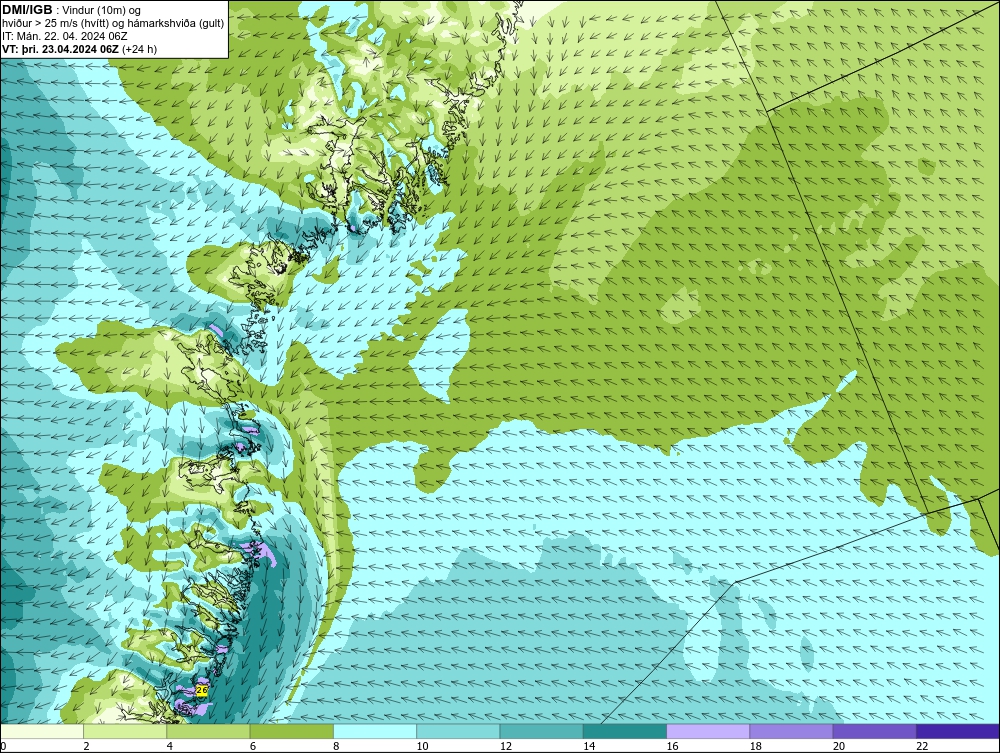Screen dimensions: 1000x753
Task: Click the 18–20 m/s purple legend swatch
Action: coord(791,731)
